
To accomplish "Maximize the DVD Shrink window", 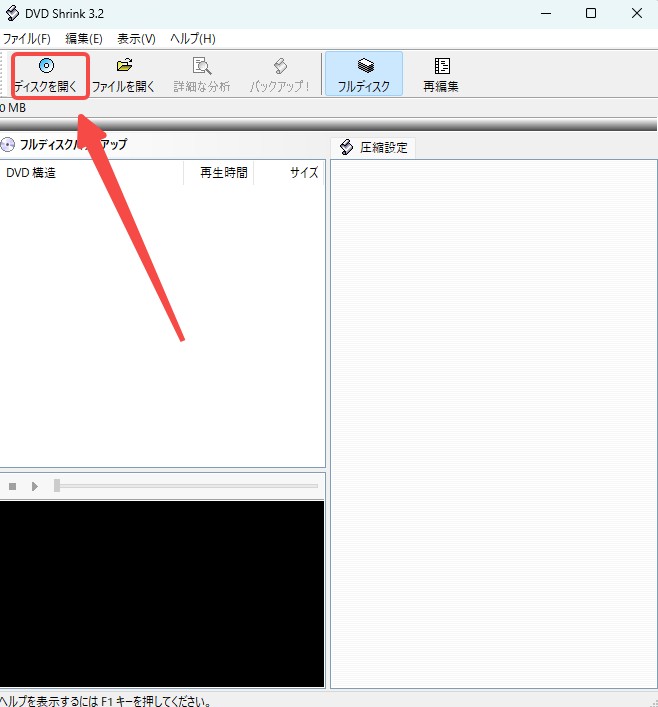I will point(591,14).
